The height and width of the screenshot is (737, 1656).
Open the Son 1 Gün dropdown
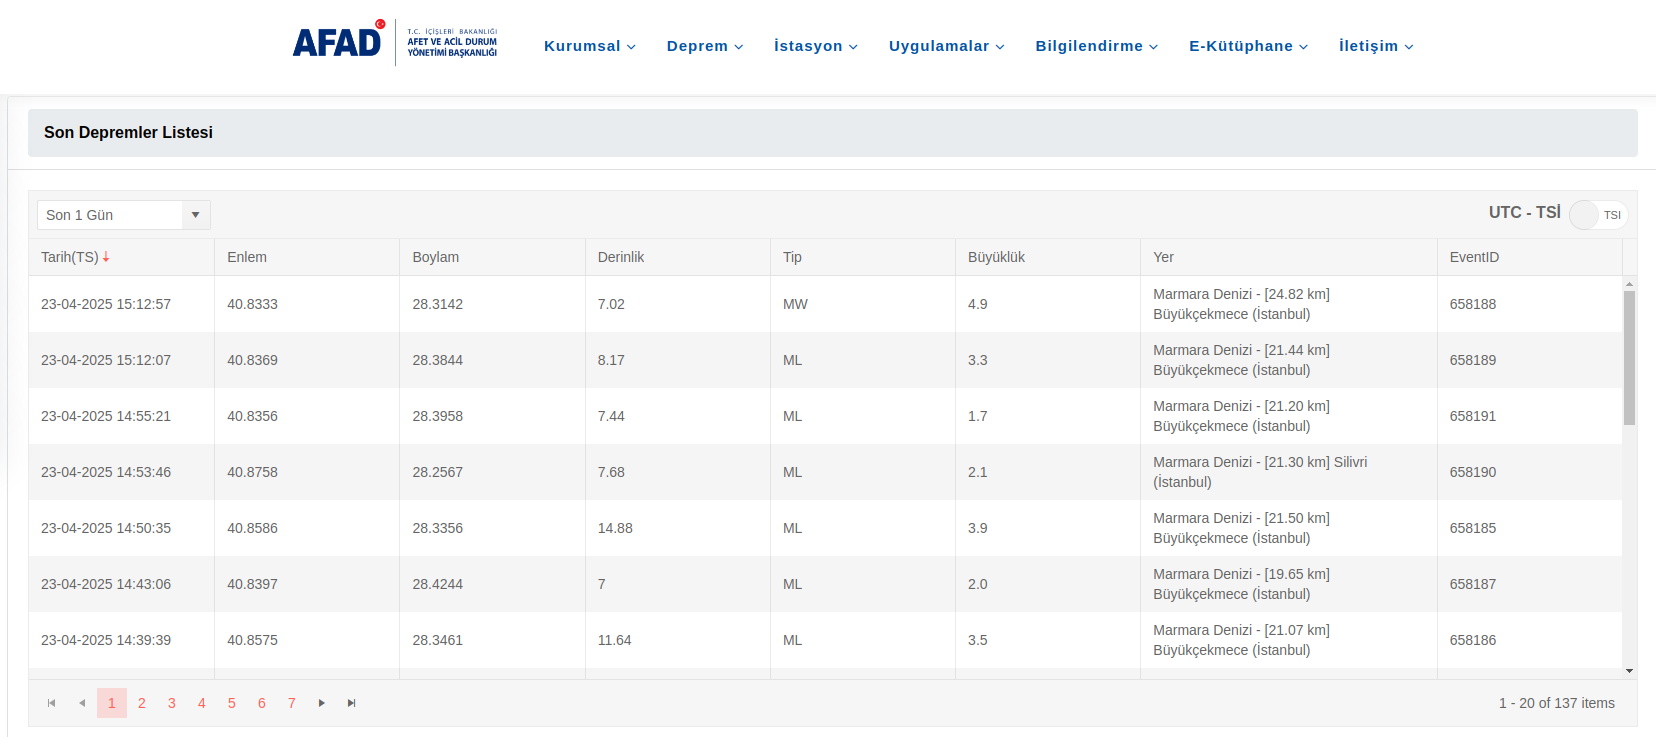[195, 215]
